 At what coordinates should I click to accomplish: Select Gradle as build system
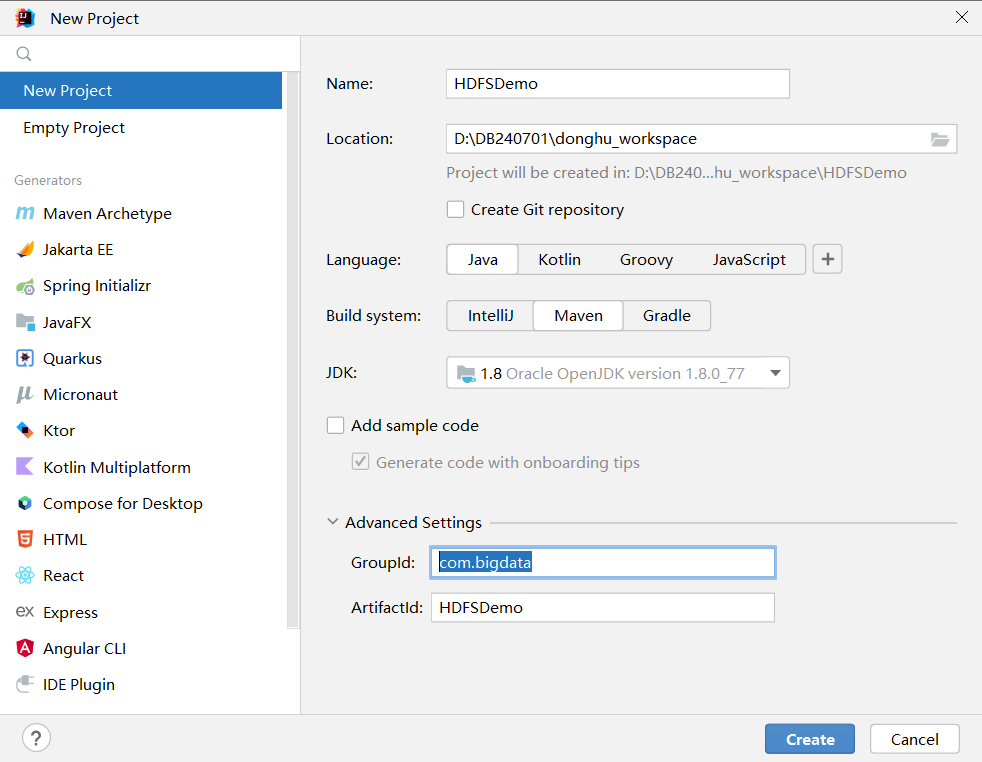666,316
